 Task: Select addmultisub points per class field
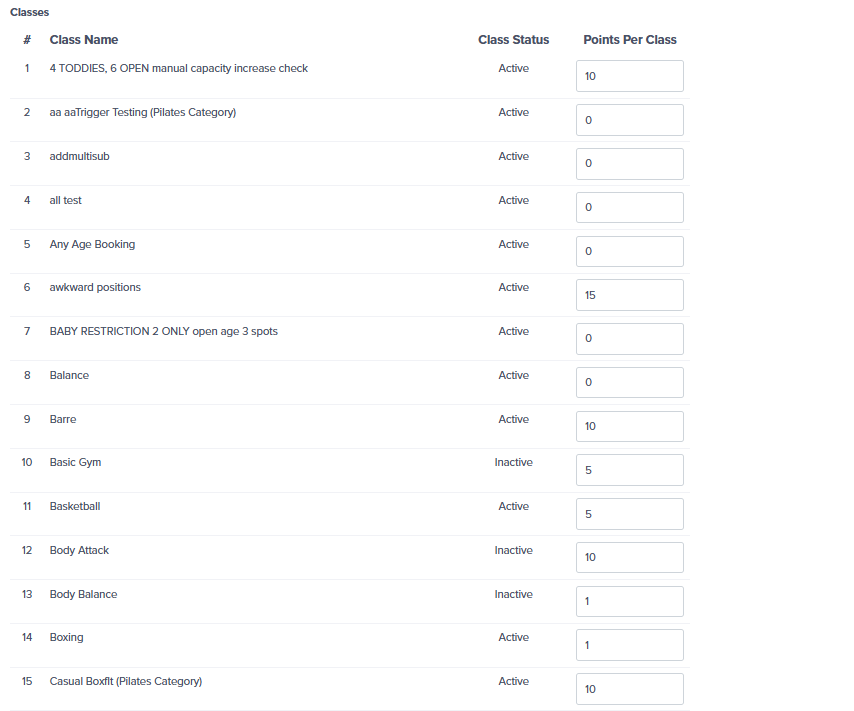tap(630, 164)
